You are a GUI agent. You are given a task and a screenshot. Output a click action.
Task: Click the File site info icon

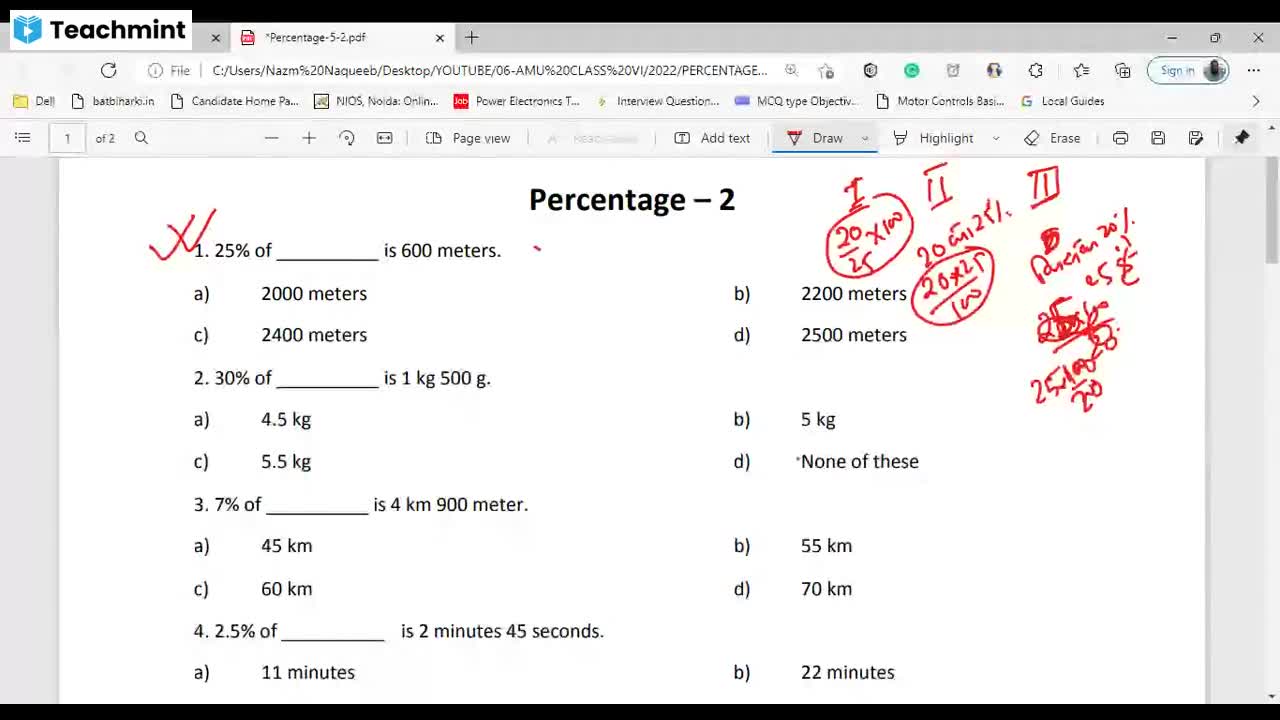(169, 70)
